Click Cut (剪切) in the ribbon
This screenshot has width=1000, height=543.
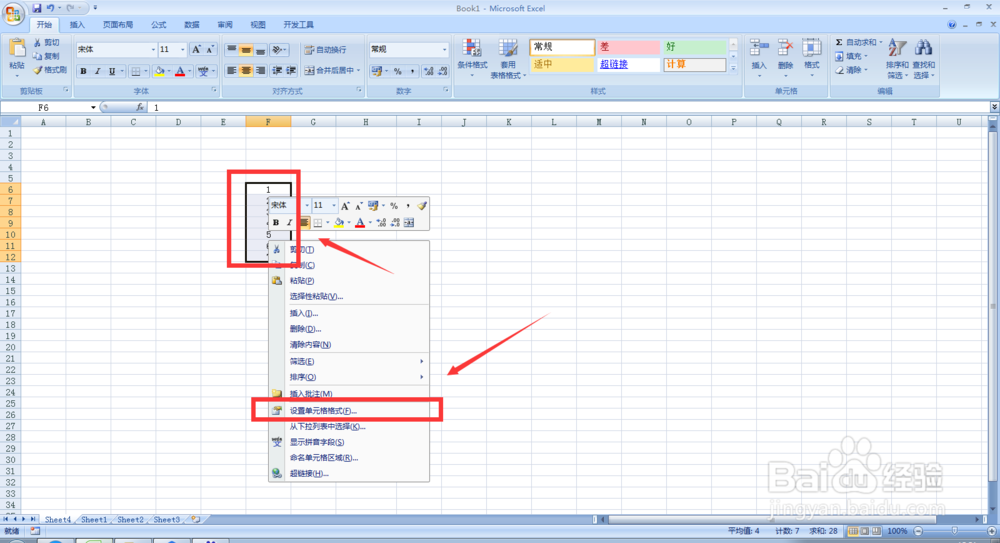(x=47, y=42)
